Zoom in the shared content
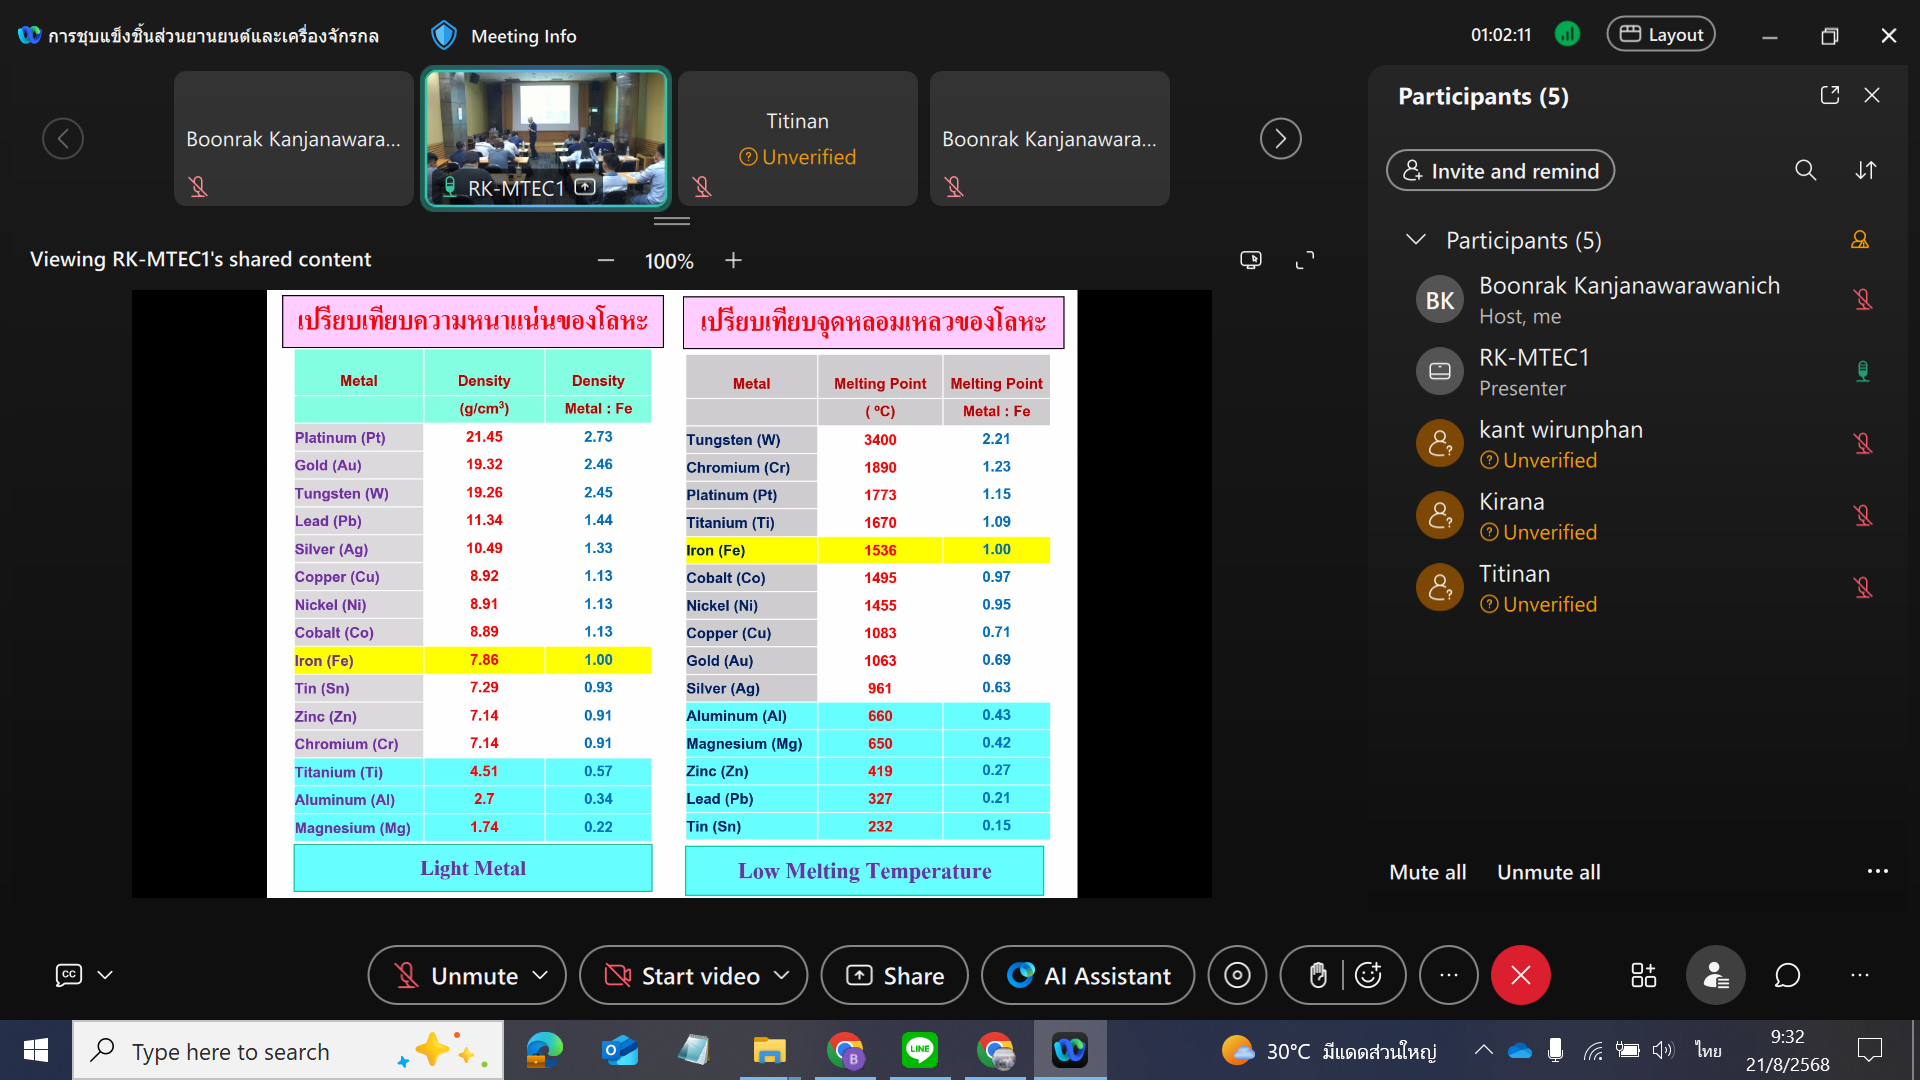 [x=733, y=261]
